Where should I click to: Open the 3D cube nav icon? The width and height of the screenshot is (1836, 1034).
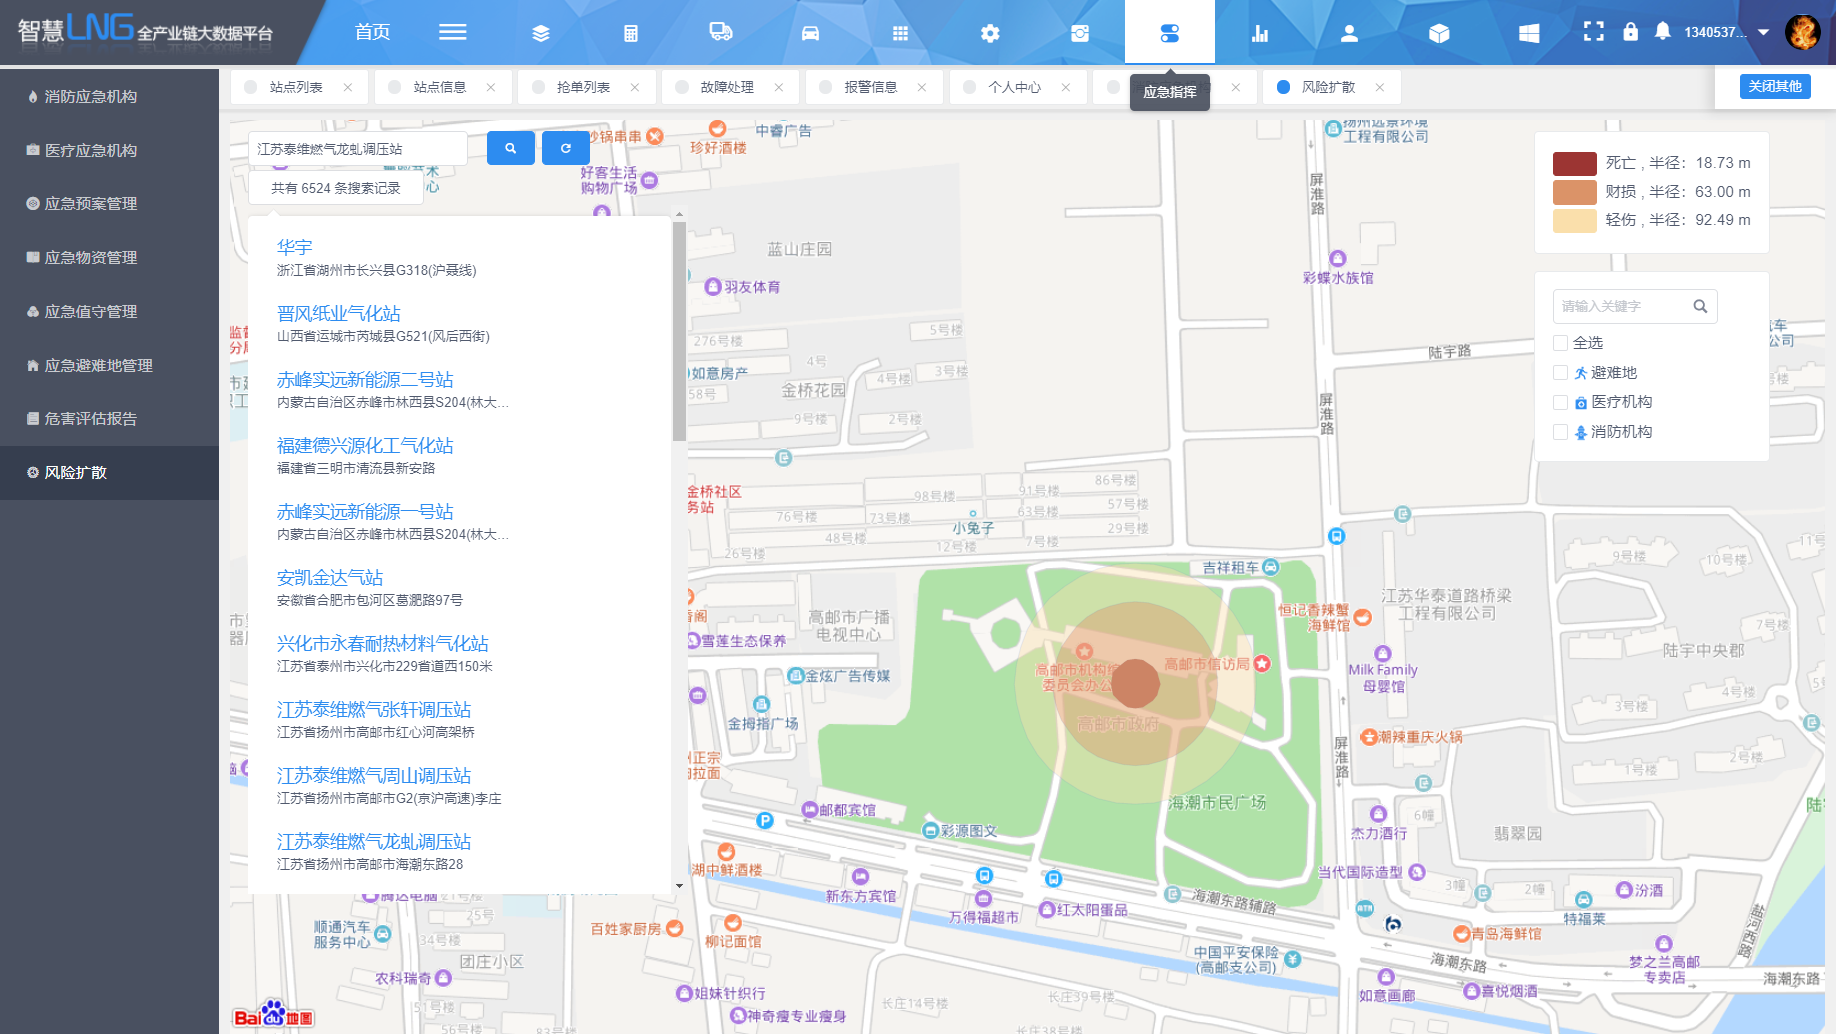(1439, 33)
